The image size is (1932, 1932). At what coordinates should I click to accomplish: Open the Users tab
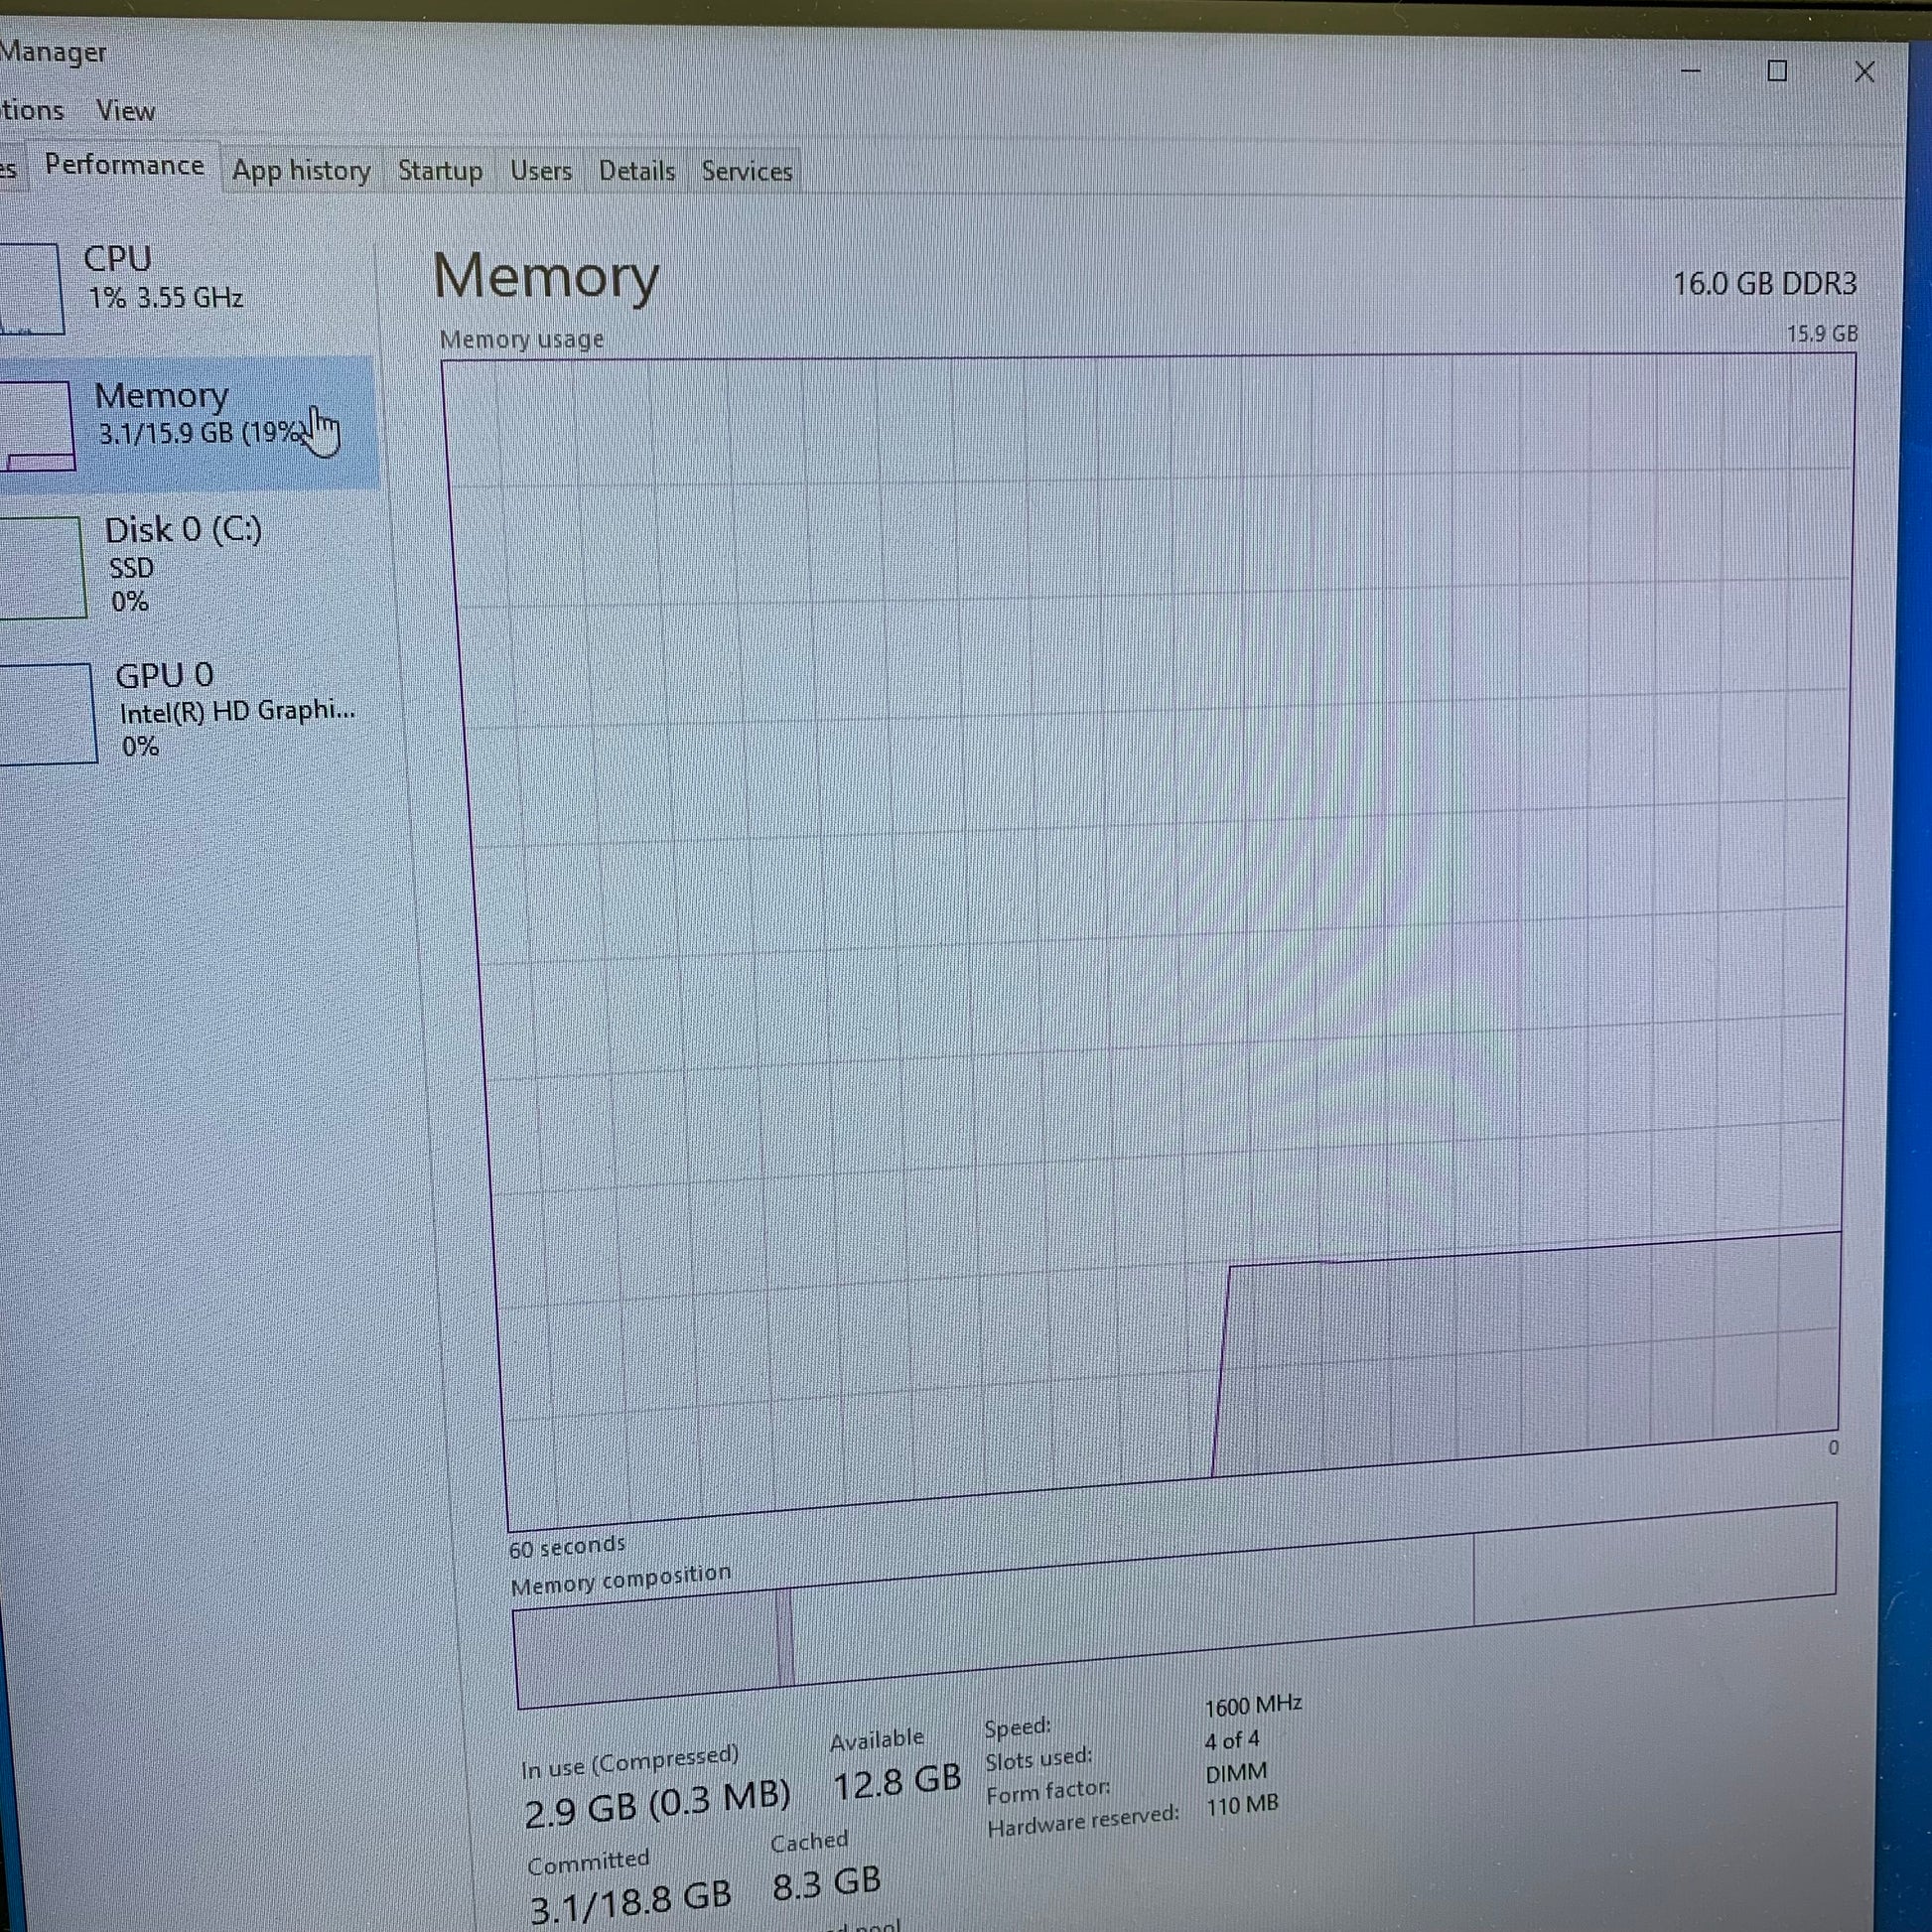[541, 171]
